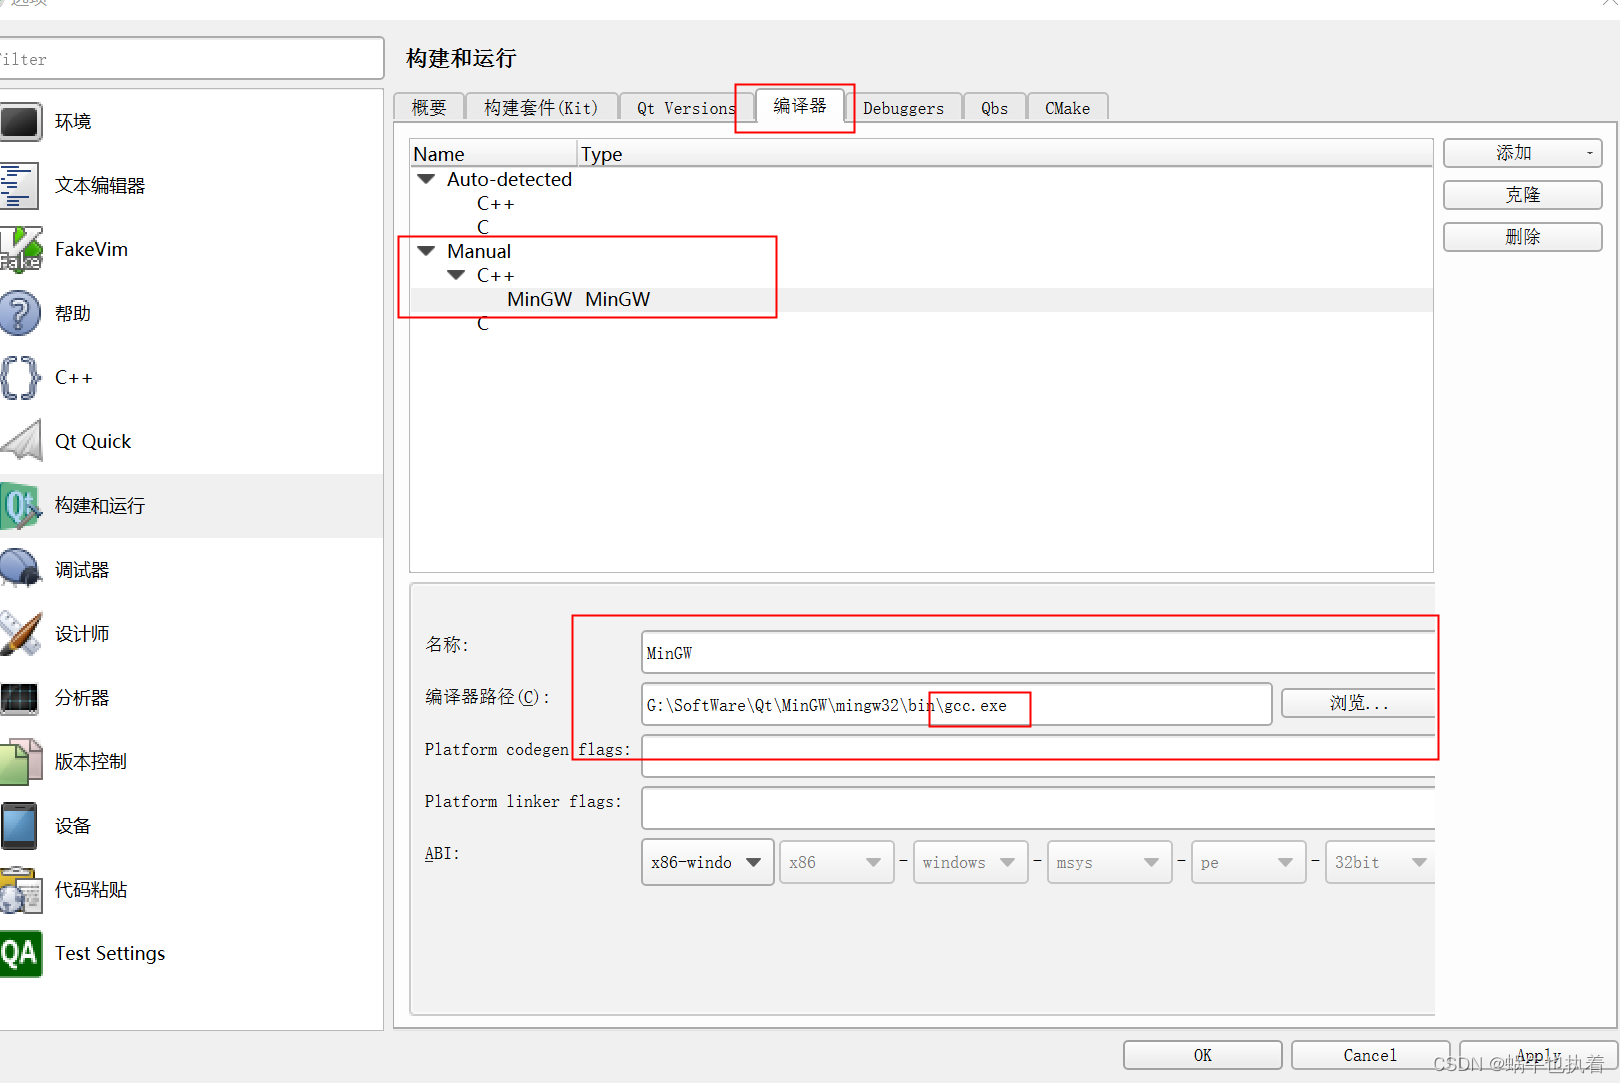Select the C item under Manual

(x=483, y=324)
